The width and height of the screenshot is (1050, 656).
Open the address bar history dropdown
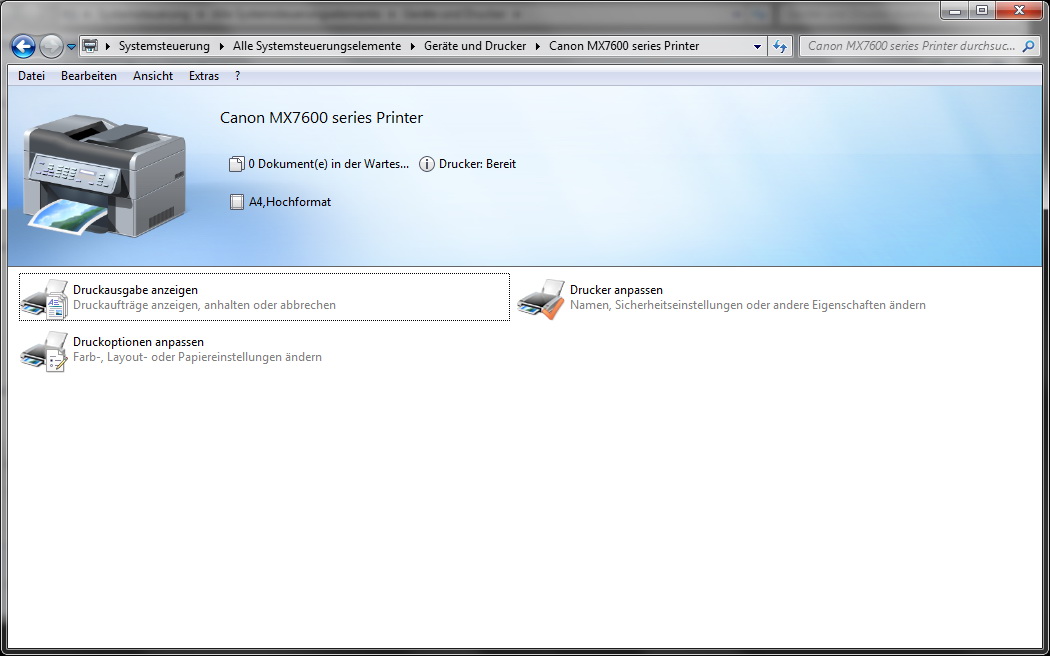point(757,46)
